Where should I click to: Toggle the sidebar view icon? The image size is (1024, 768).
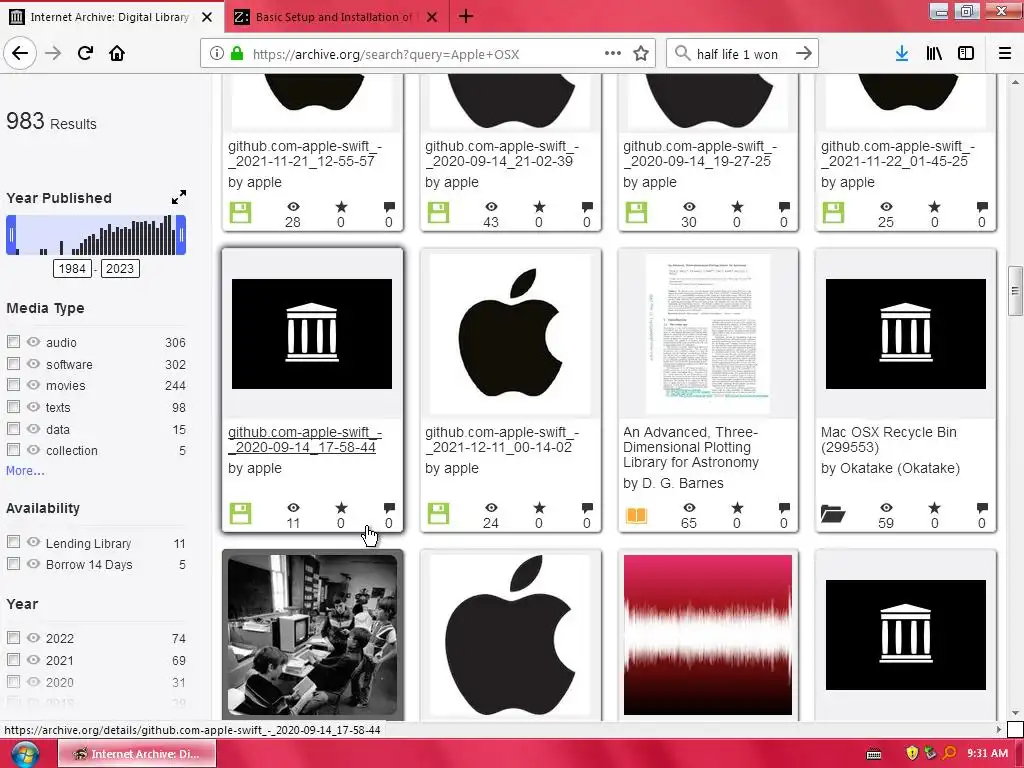pyautogui.click(x=966, y=54)
